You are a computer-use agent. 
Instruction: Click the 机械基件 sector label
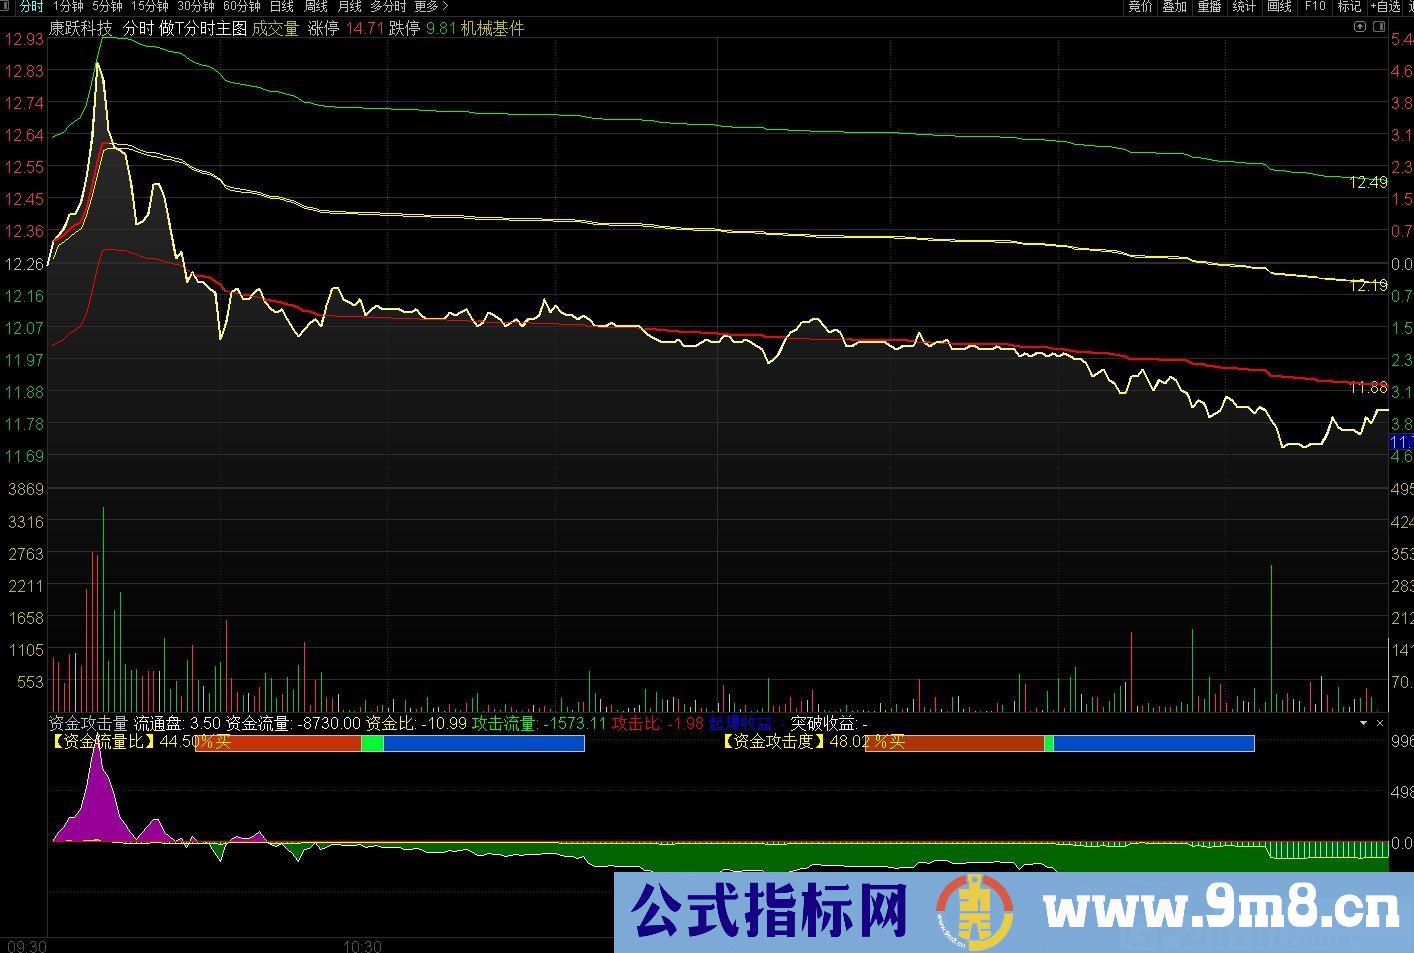coord(493,28)
